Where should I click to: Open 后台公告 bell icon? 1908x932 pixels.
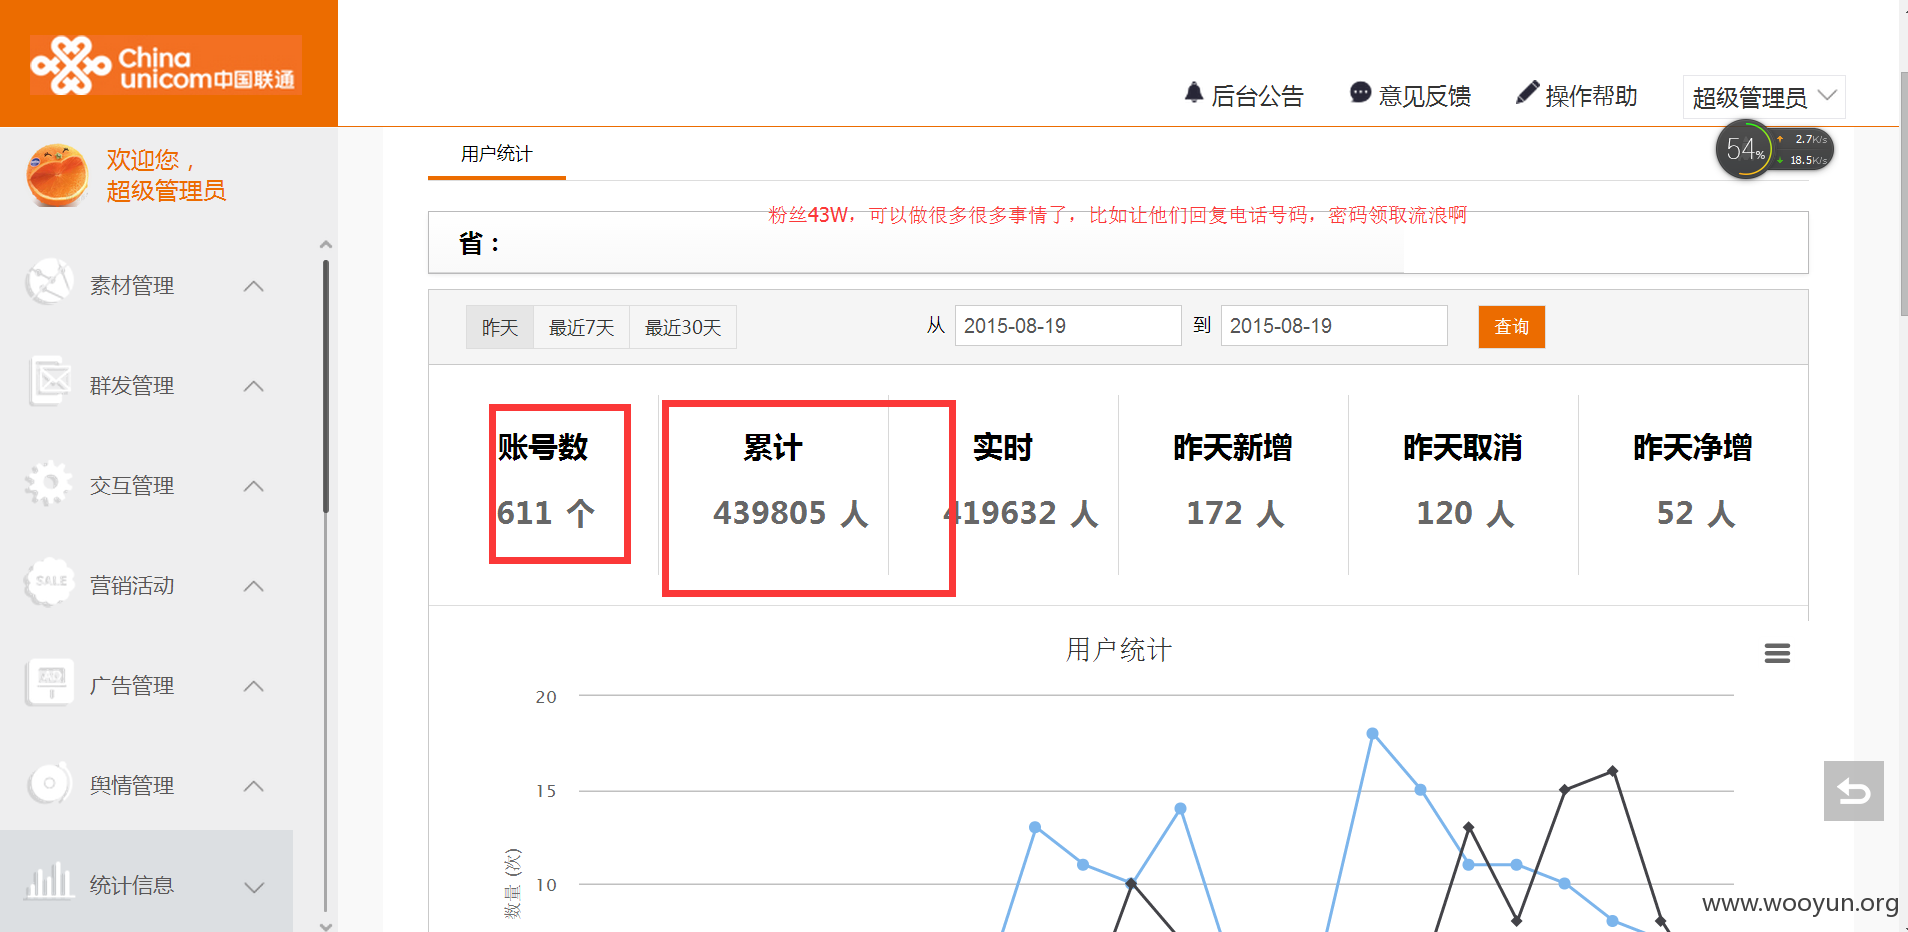click(1194, 93)
